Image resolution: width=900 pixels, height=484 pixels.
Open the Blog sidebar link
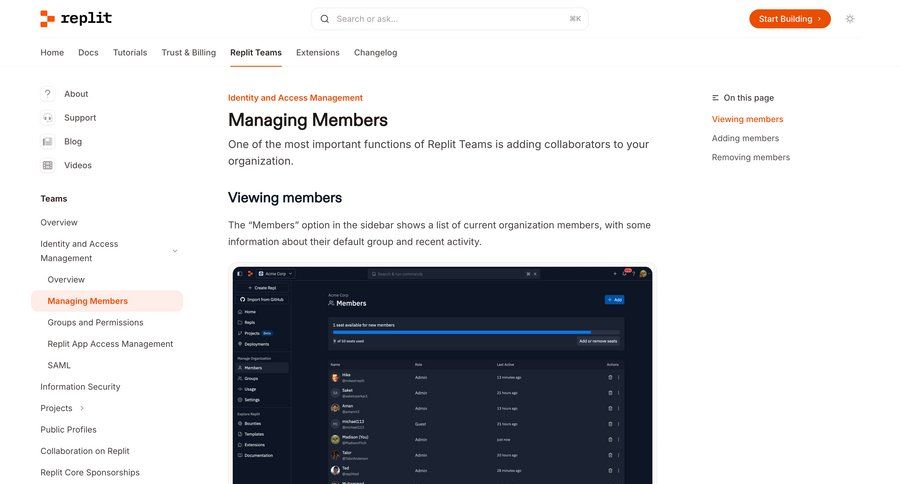click(73, 141)
